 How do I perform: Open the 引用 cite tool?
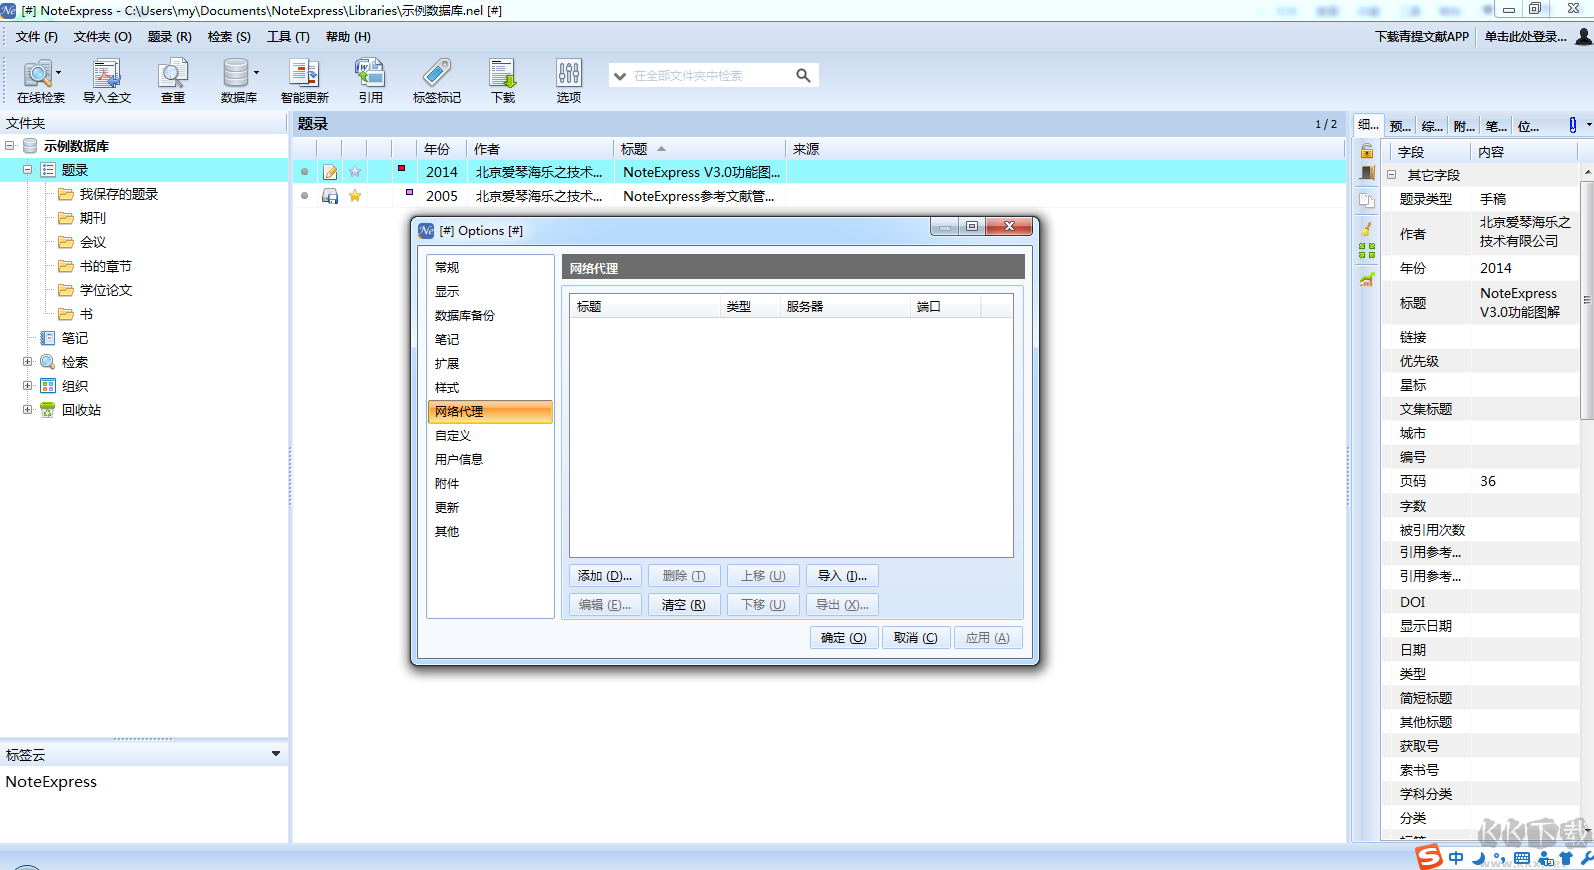tap(370, 81)
